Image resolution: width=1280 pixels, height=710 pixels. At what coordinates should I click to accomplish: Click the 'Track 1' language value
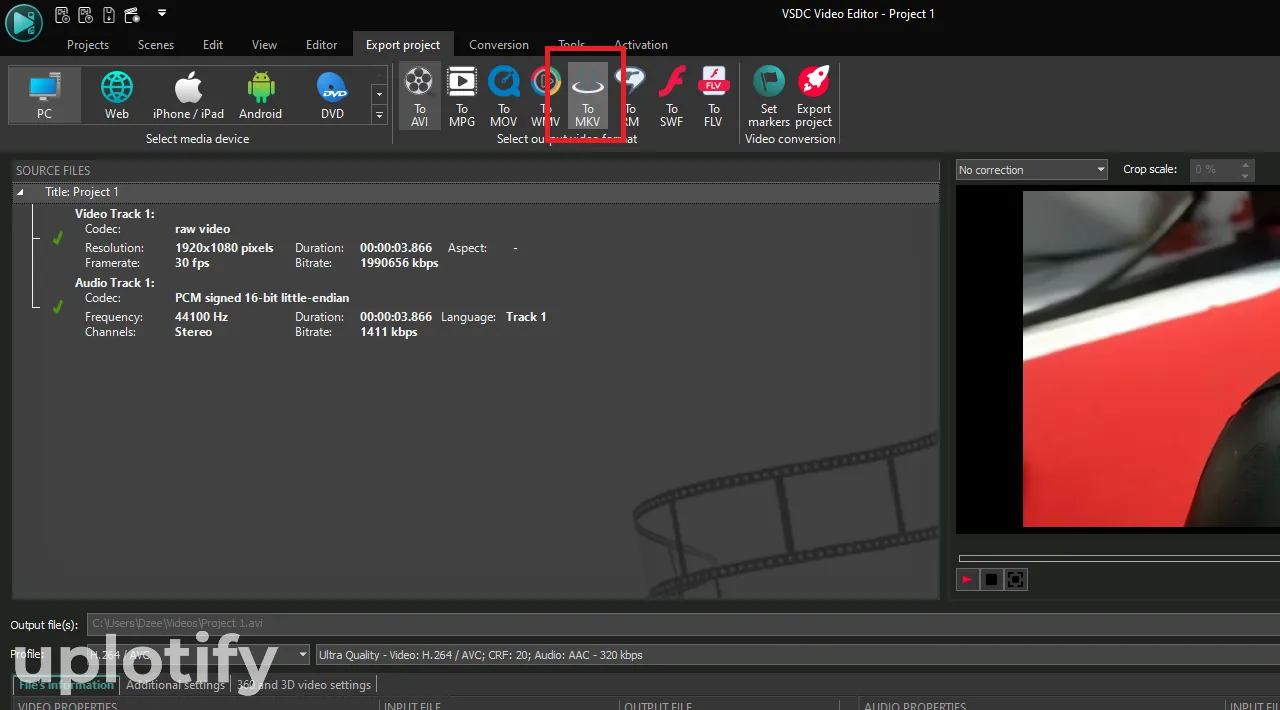[526, 317]
